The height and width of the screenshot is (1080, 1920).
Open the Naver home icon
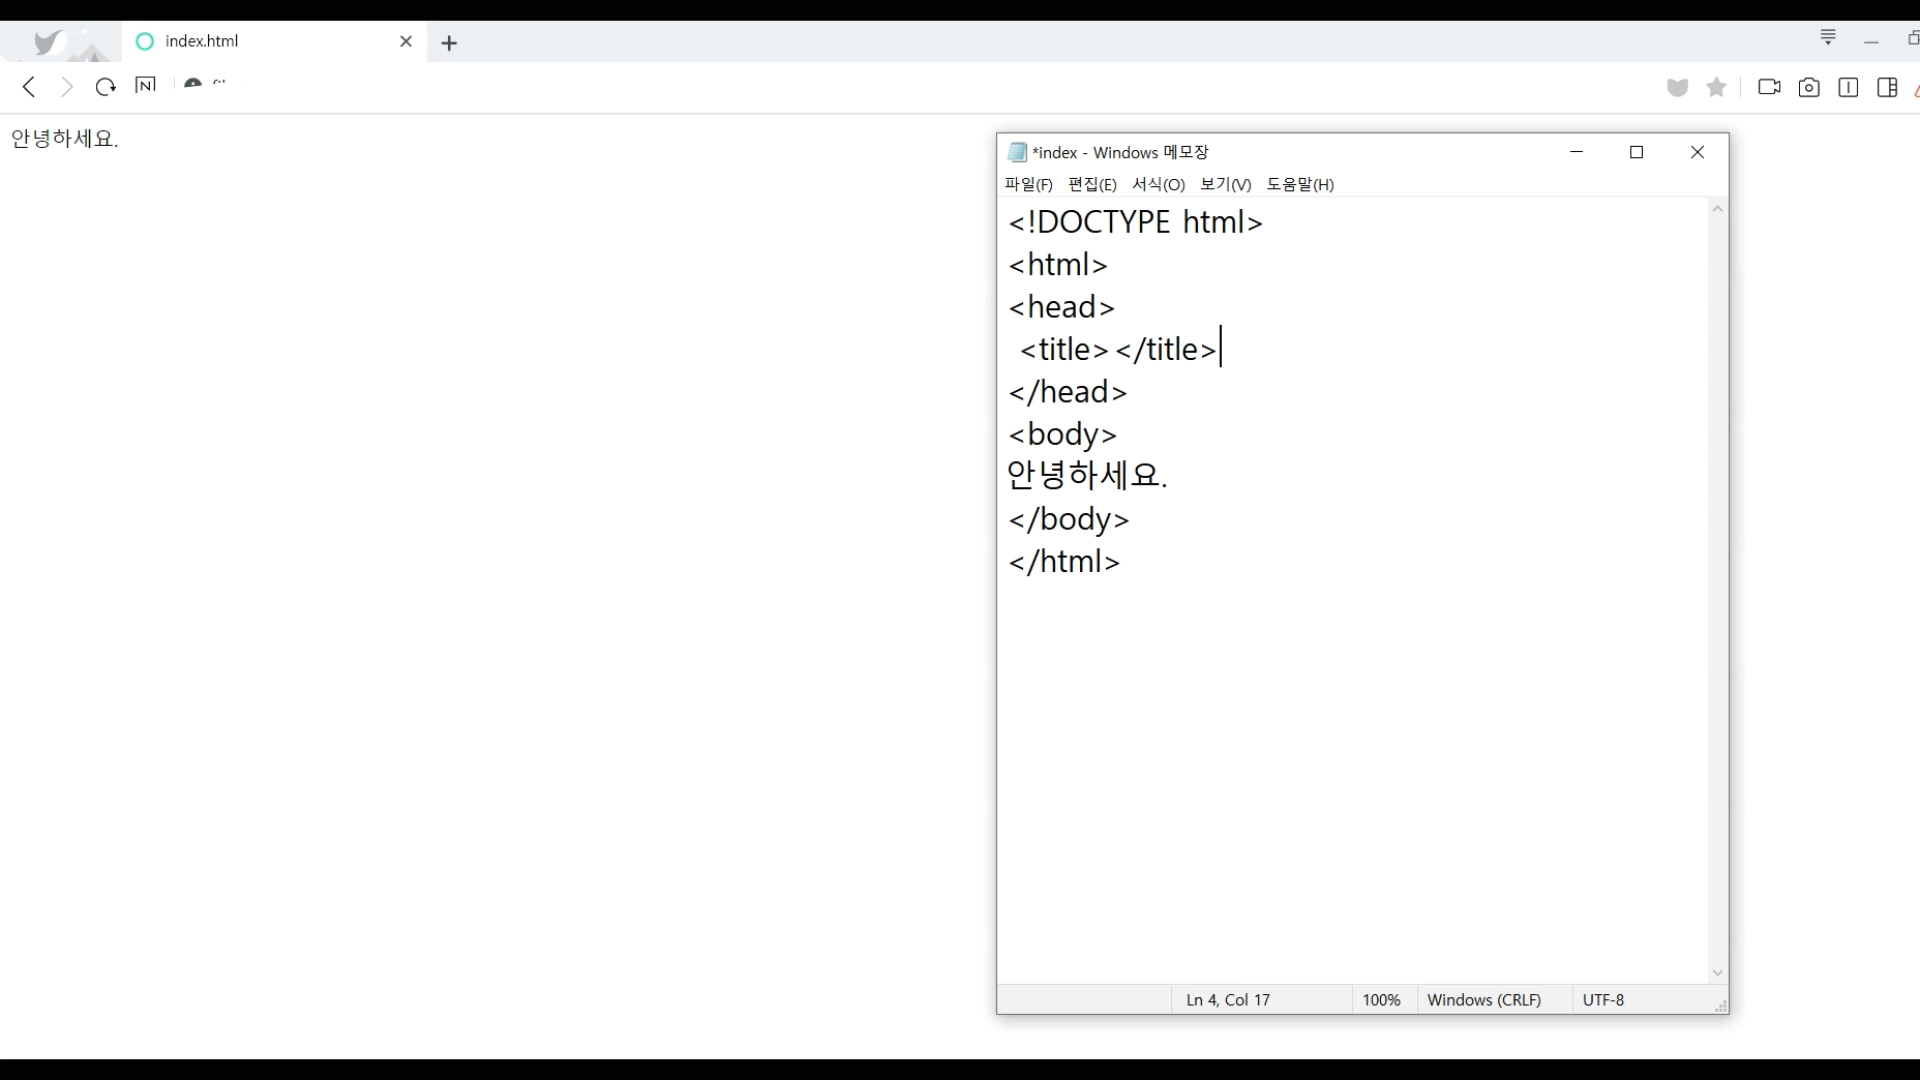pyautogui.click(x=145, y=86)
